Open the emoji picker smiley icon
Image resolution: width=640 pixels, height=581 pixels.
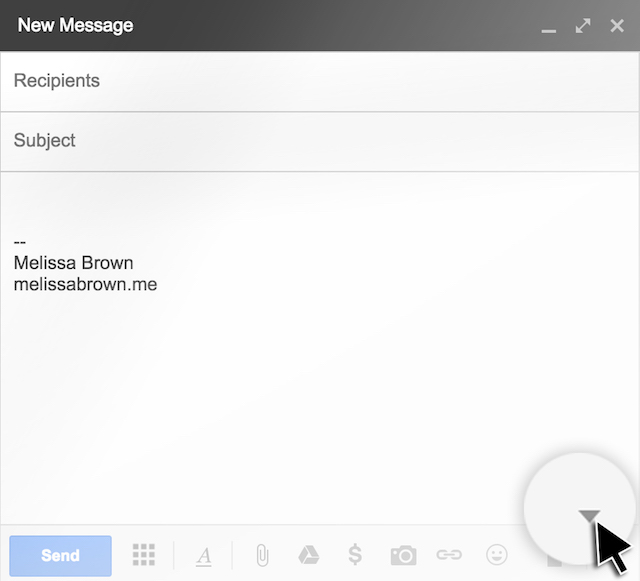click(x=496, y=555)
